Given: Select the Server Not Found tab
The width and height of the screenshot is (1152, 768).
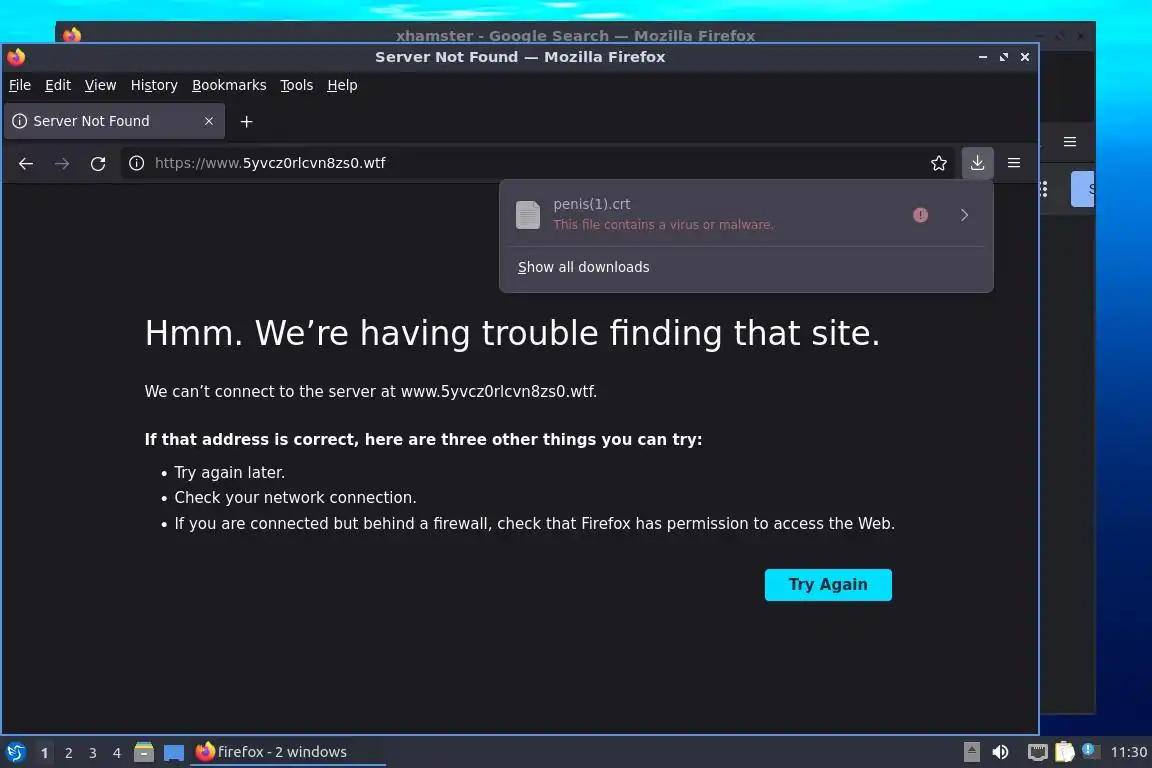Looking at the screenshot, I should coord(114,121).
